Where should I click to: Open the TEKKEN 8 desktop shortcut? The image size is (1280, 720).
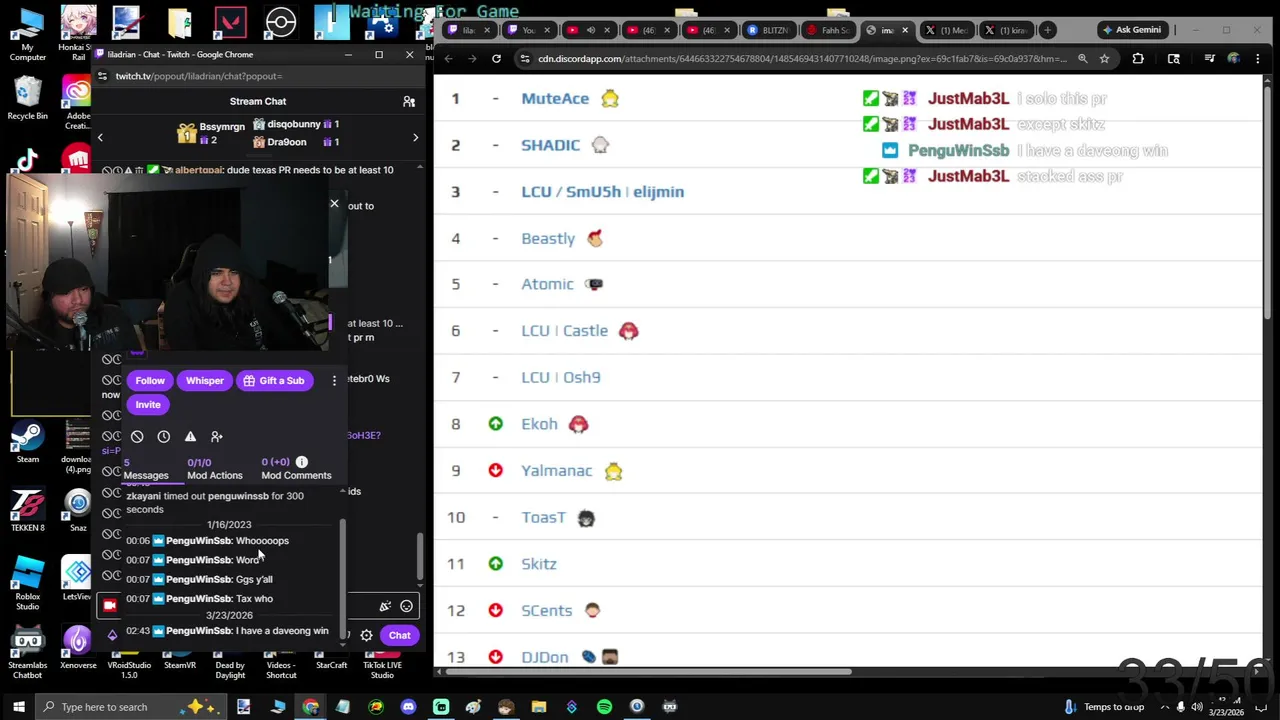(28, 510)
